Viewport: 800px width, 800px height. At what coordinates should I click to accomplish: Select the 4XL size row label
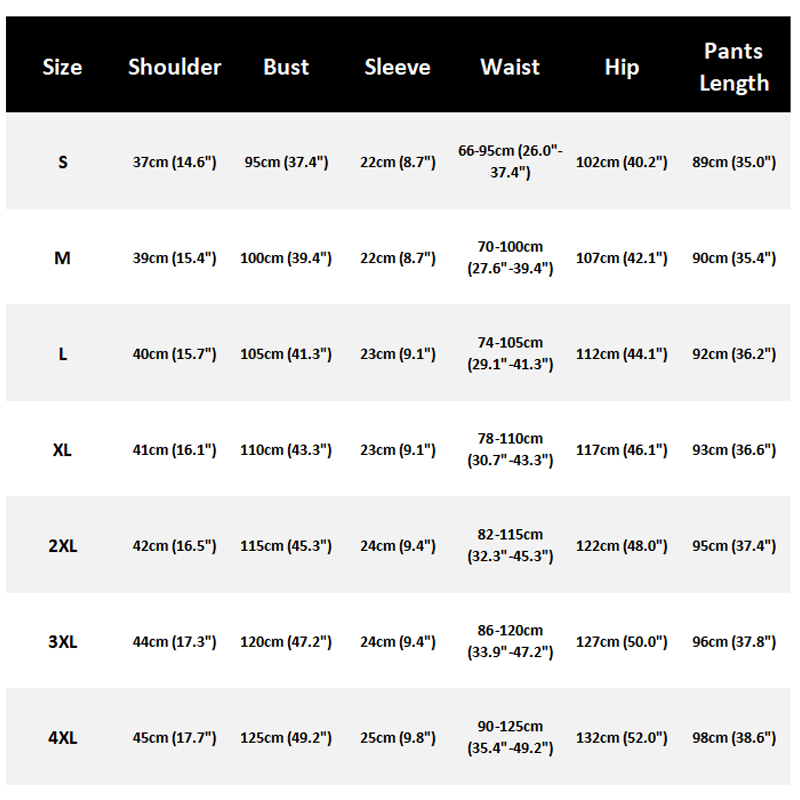pos(62,738)
